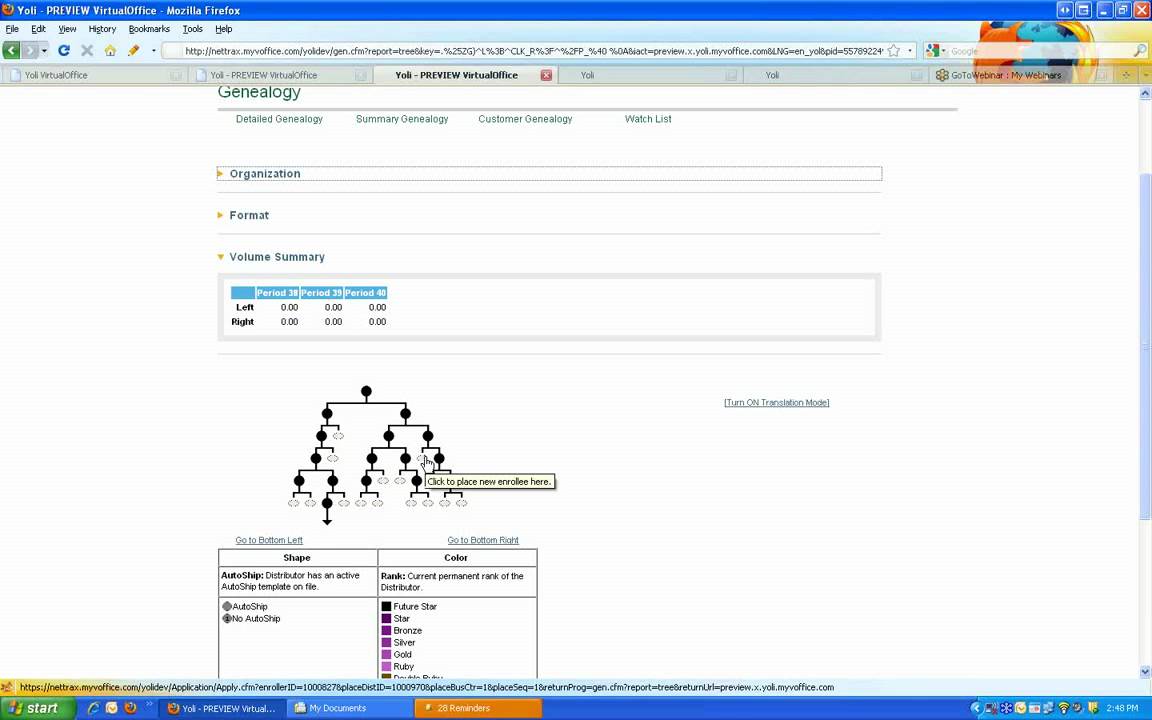The image size is (1152, 720).
Task: Close the active Yoli PREVIEW tab with red X
Action: point(547,75)
